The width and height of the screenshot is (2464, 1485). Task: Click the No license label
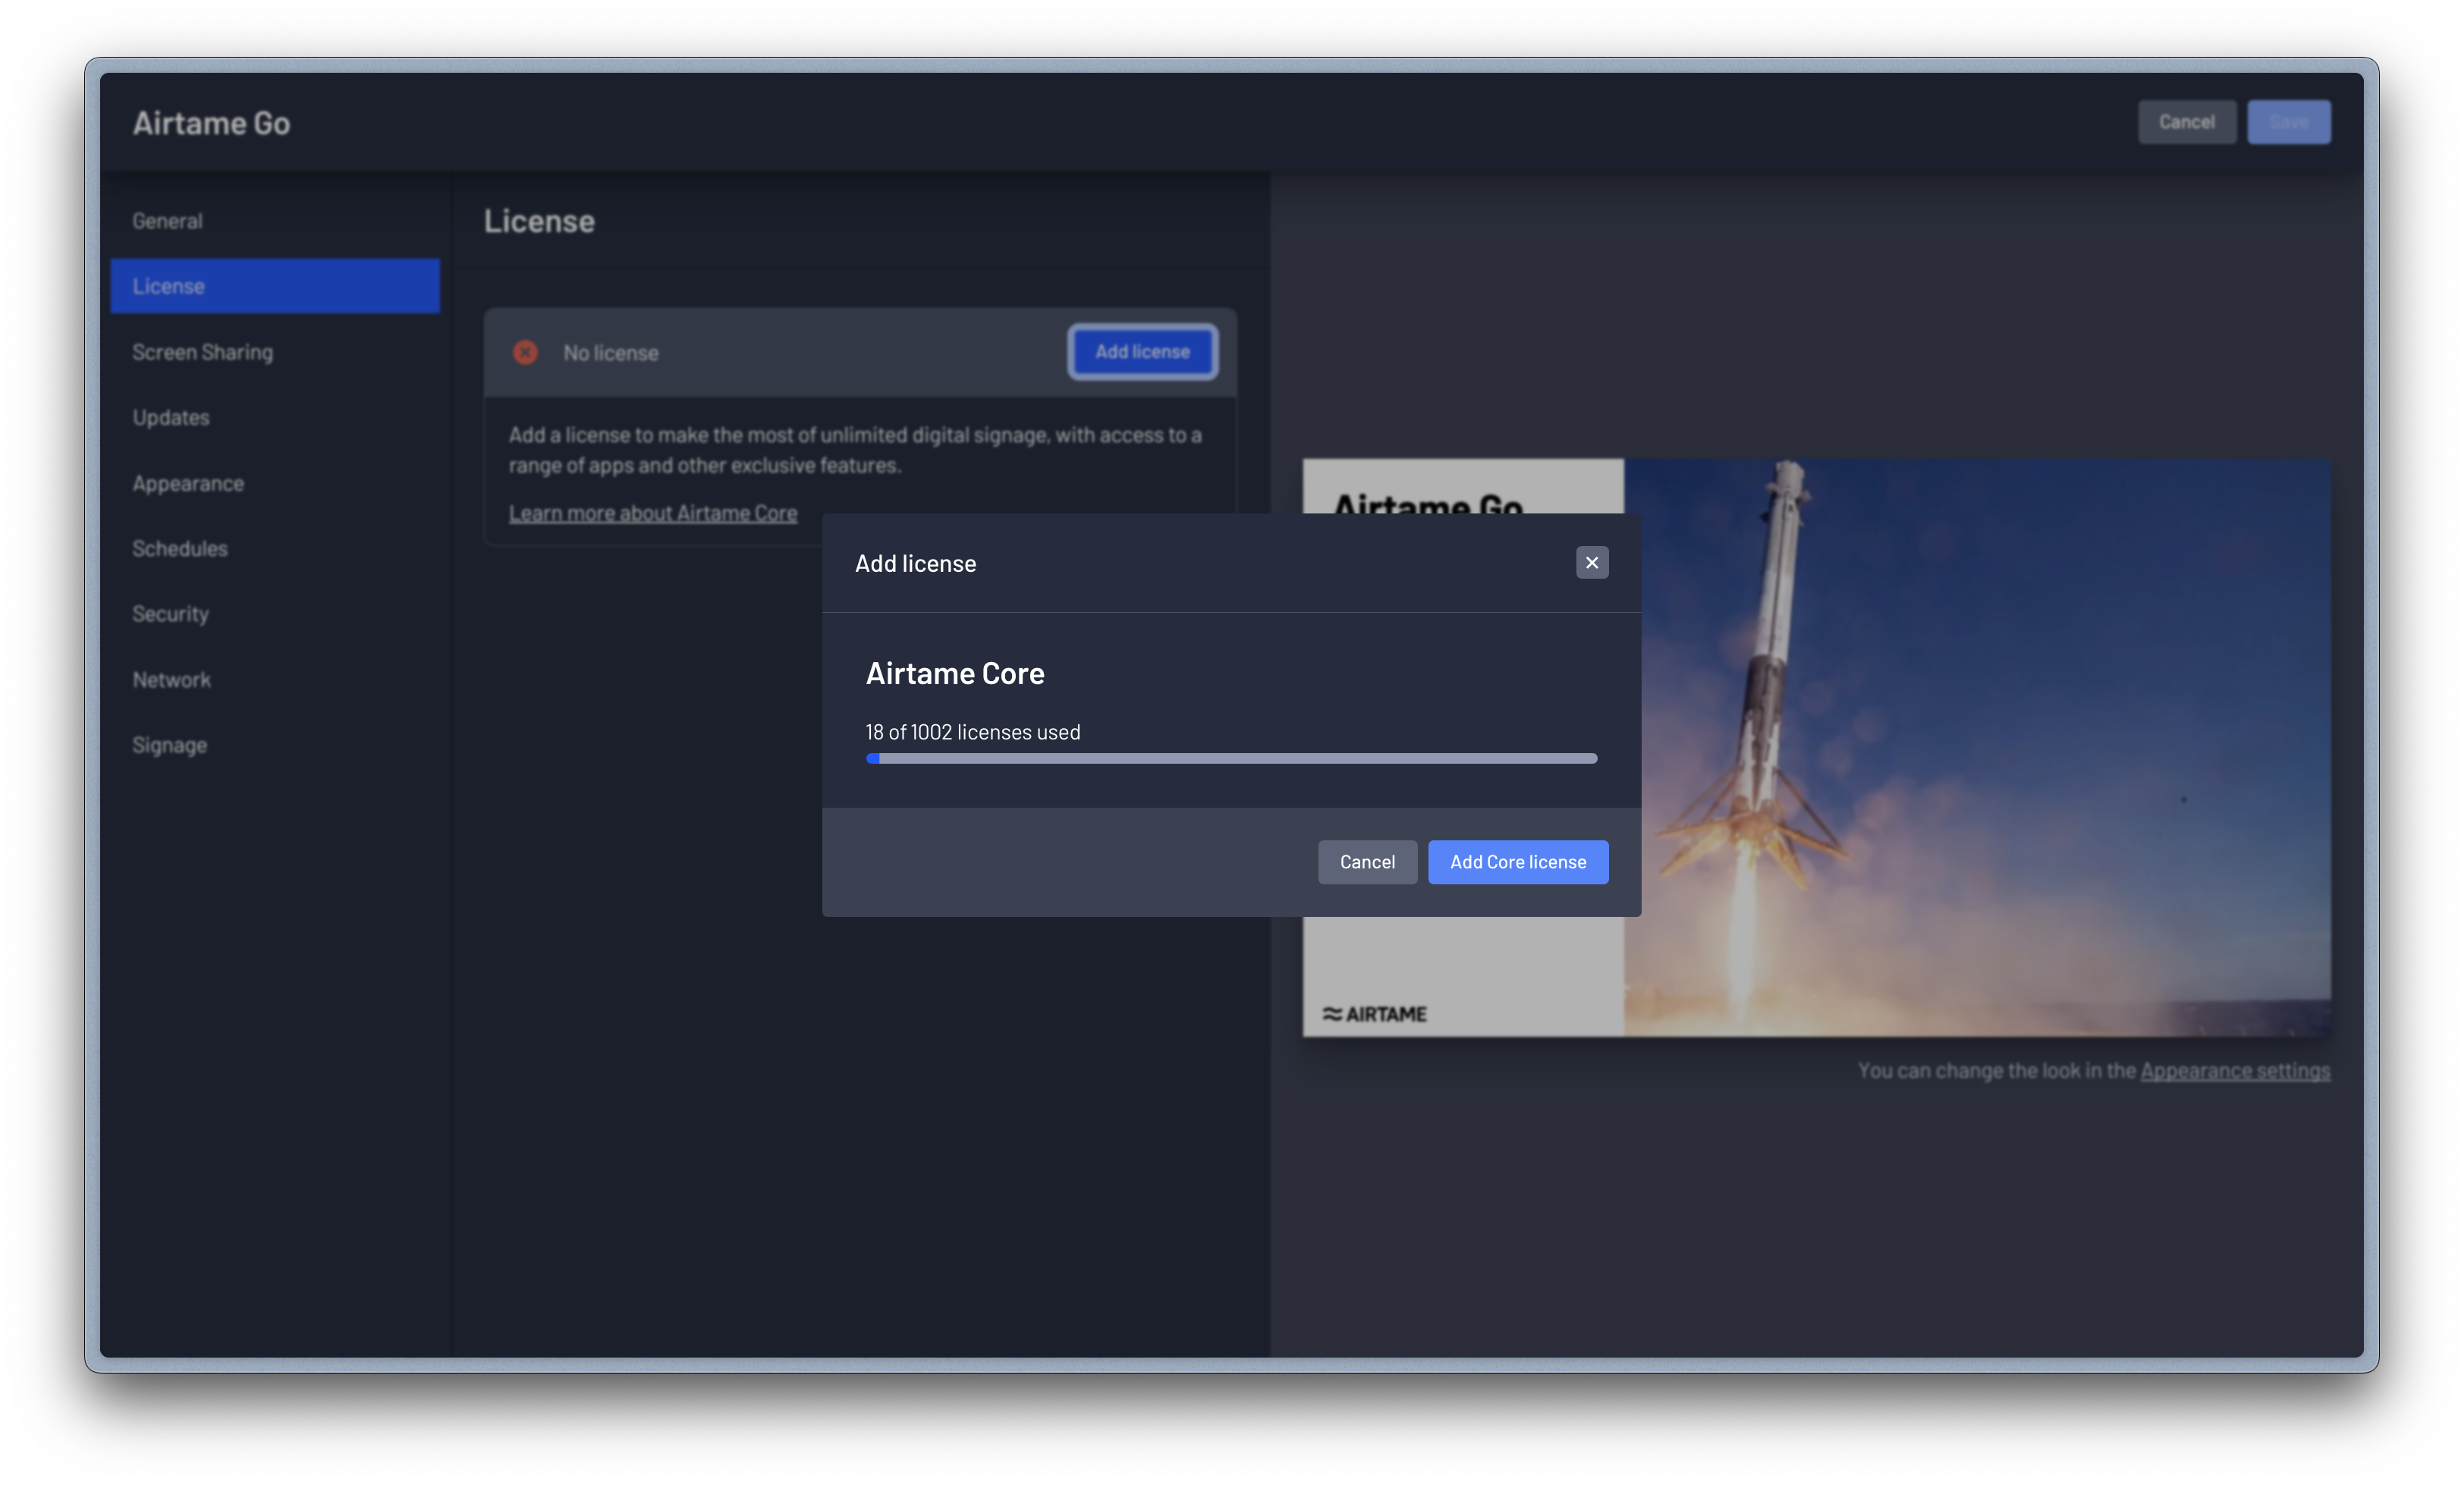(610, 353)
